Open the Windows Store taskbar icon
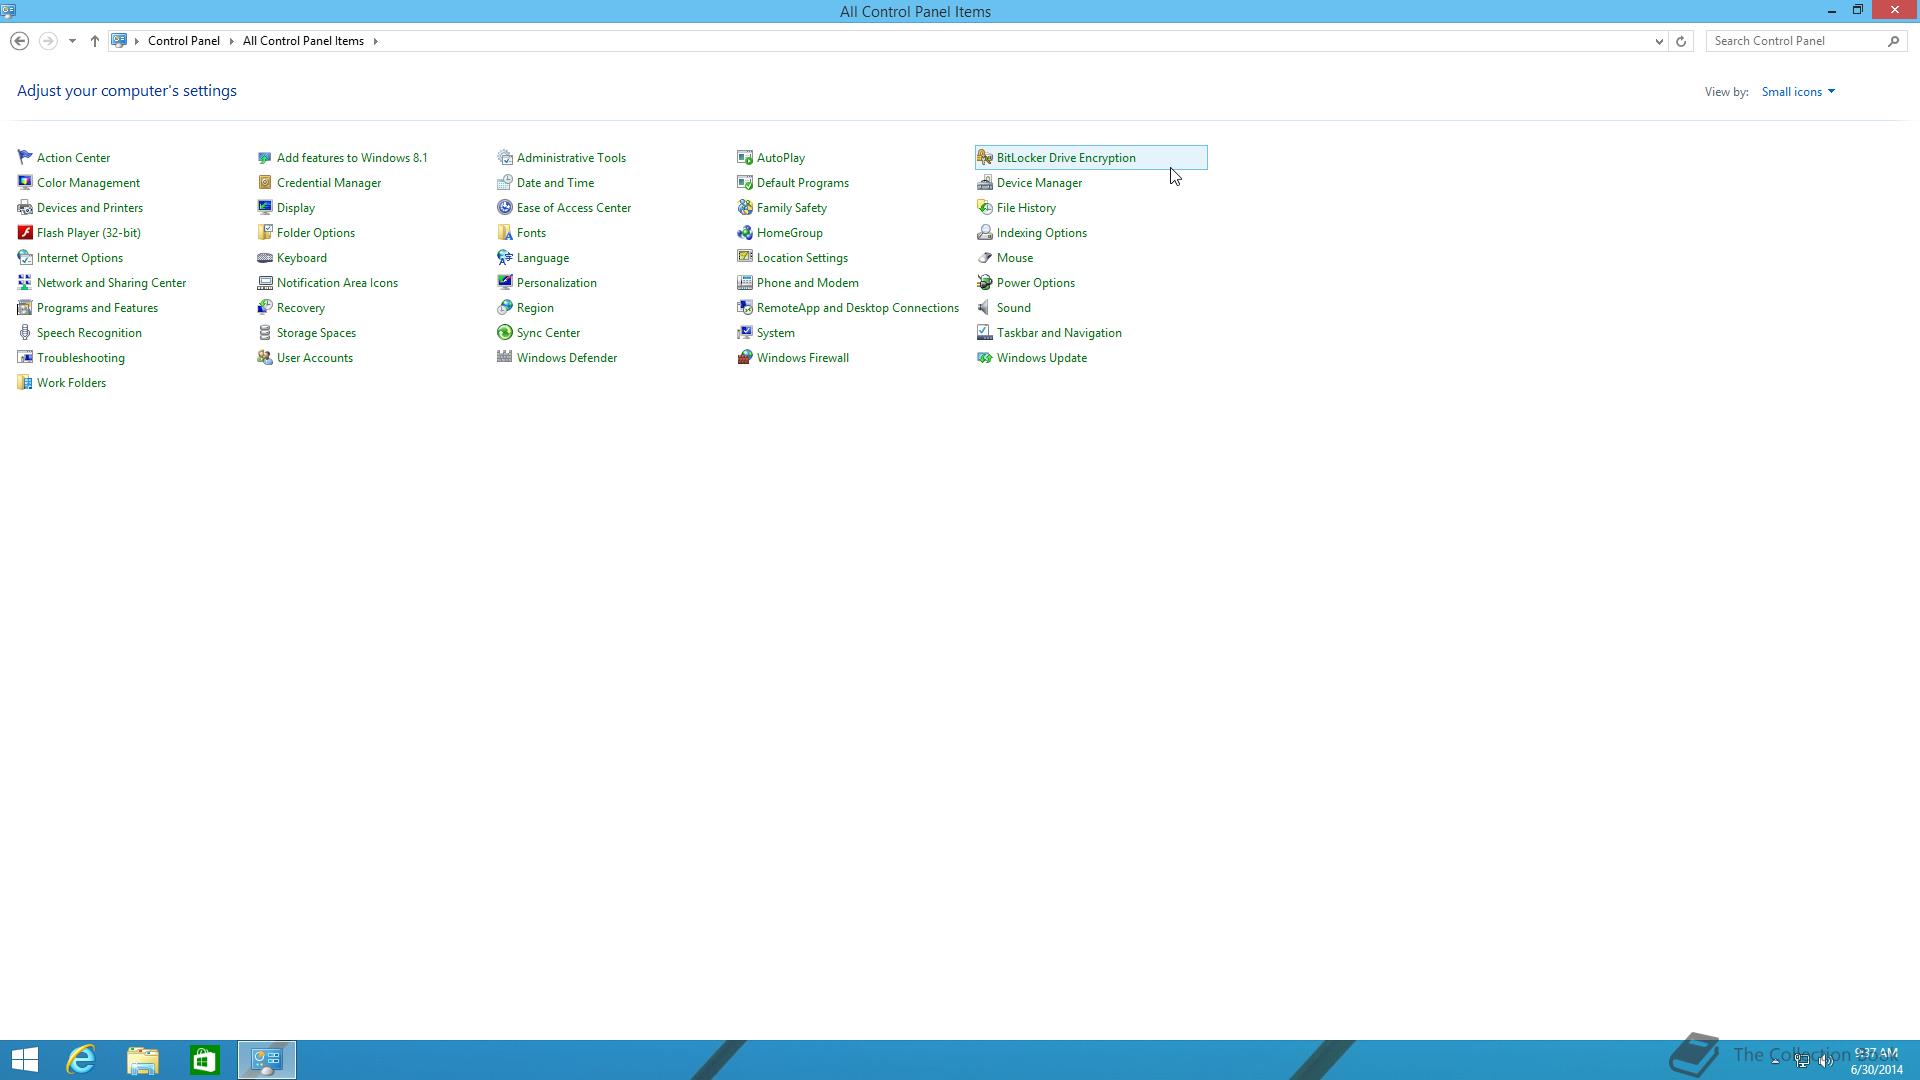The image size is (1920, 1080). coord(205,1060)
